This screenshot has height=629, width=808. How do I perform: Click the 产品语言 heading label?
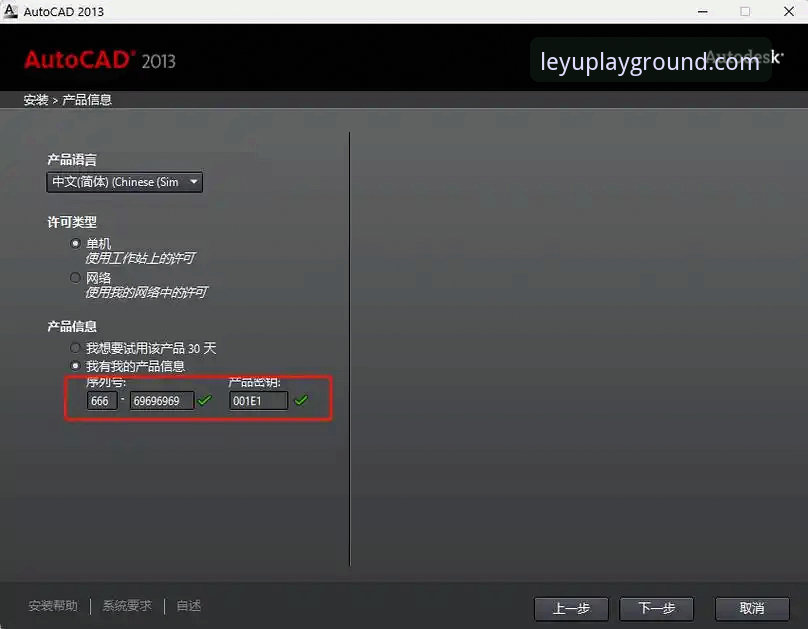click(x=72, y=160)
